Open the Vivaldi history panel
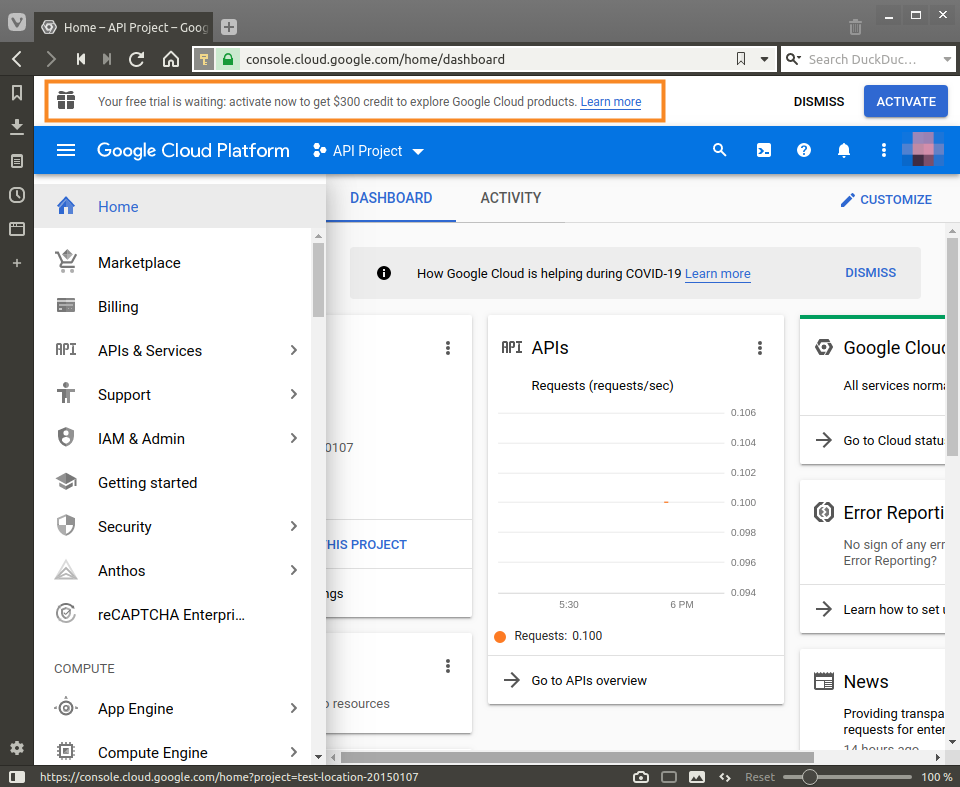Image resolution: width=960 pixels, height=787 pixels. [x=17, y=195]
